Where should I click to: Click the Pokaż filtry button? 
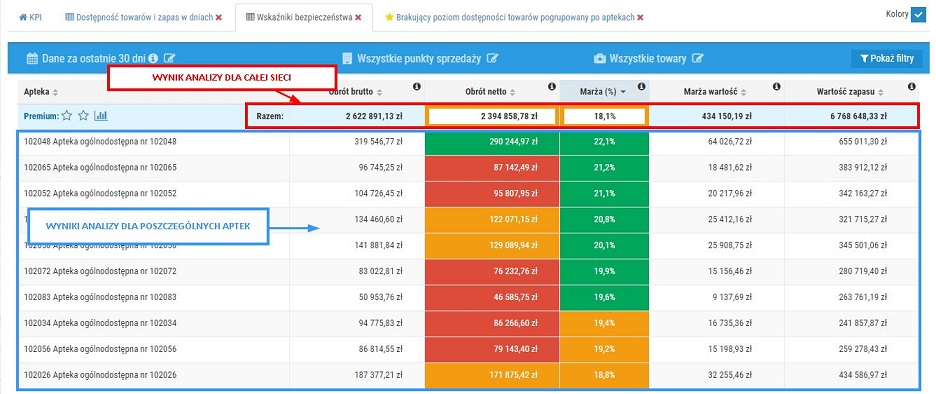[887, 59]
